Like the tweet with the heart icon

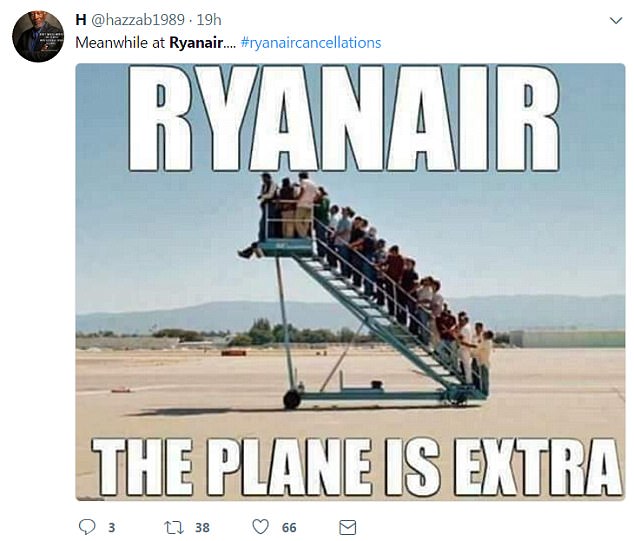[261, 526]
